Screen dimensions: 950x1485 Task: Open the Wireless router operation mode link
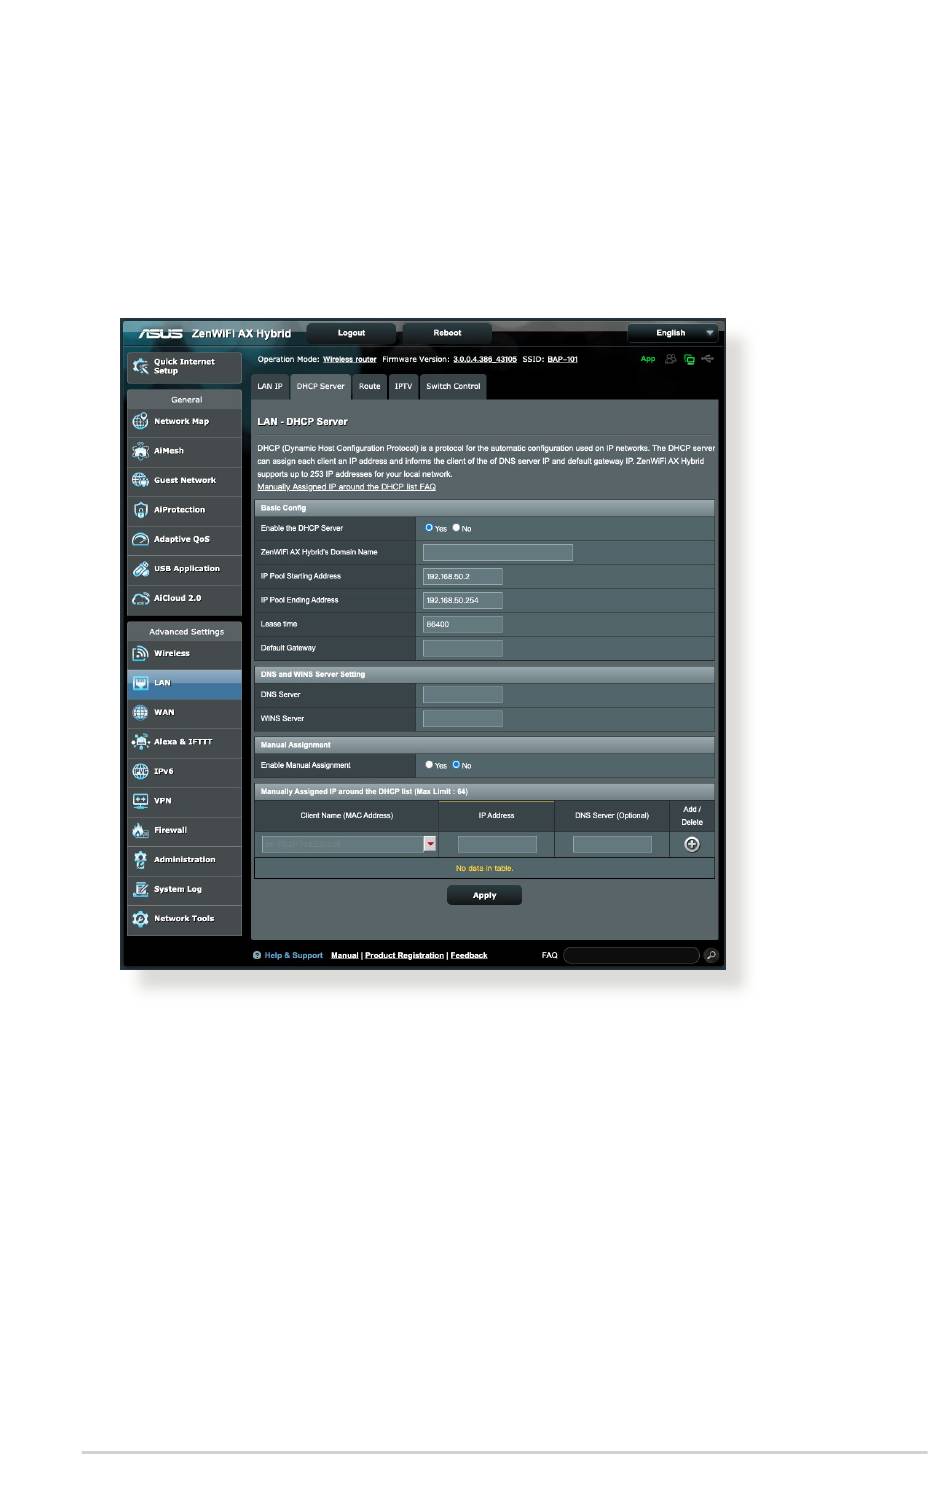349,359
